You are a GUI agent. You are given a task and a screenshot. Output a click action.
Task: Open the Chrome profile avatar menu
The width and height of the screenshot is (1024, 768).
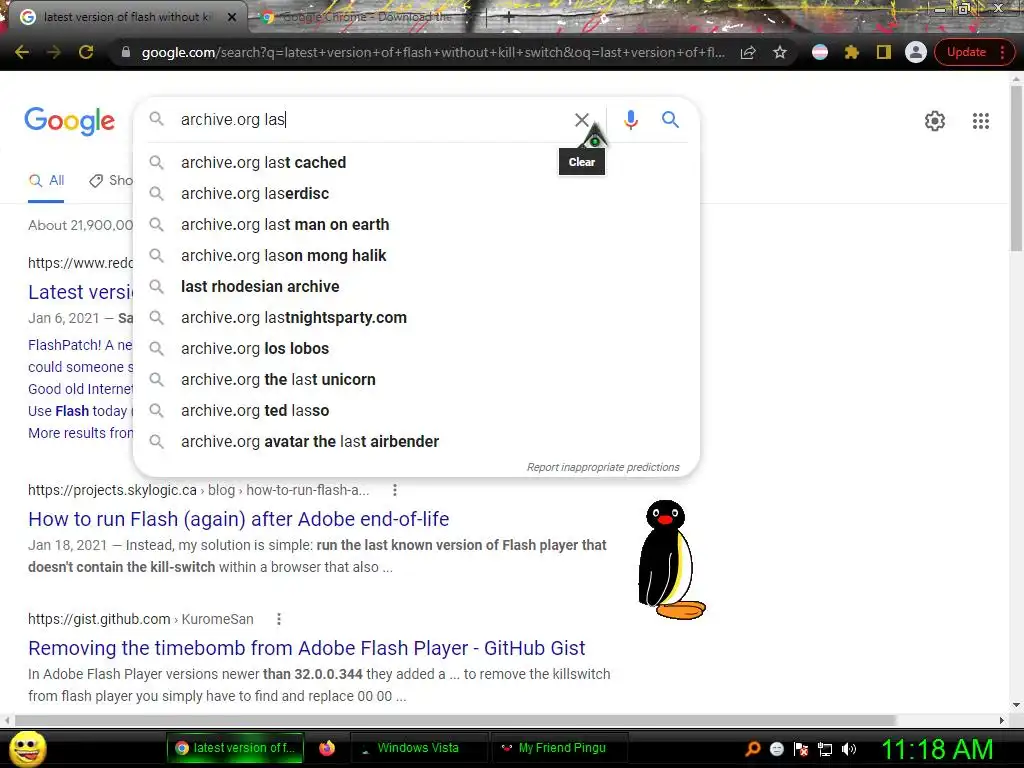(x=916, y=52)
